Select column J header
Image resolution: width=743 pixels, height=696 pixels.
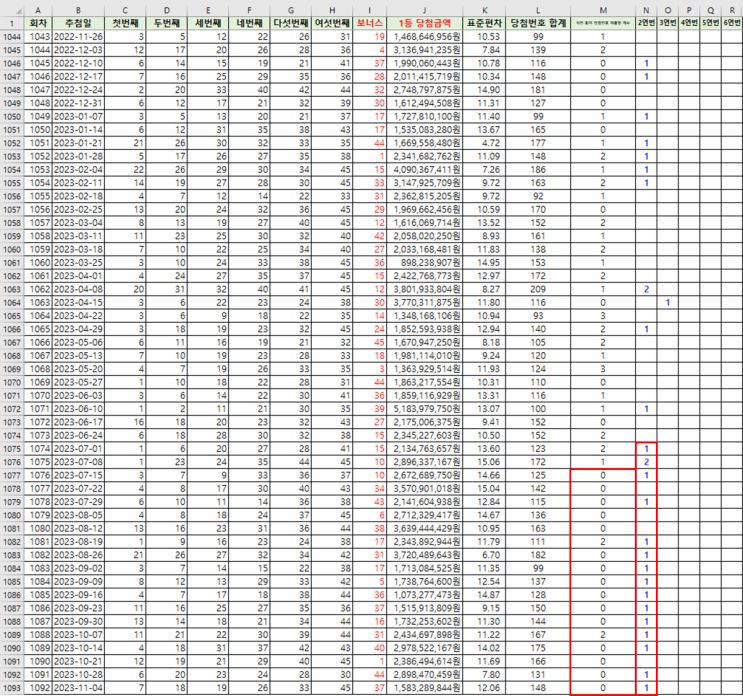click(425, 10)
